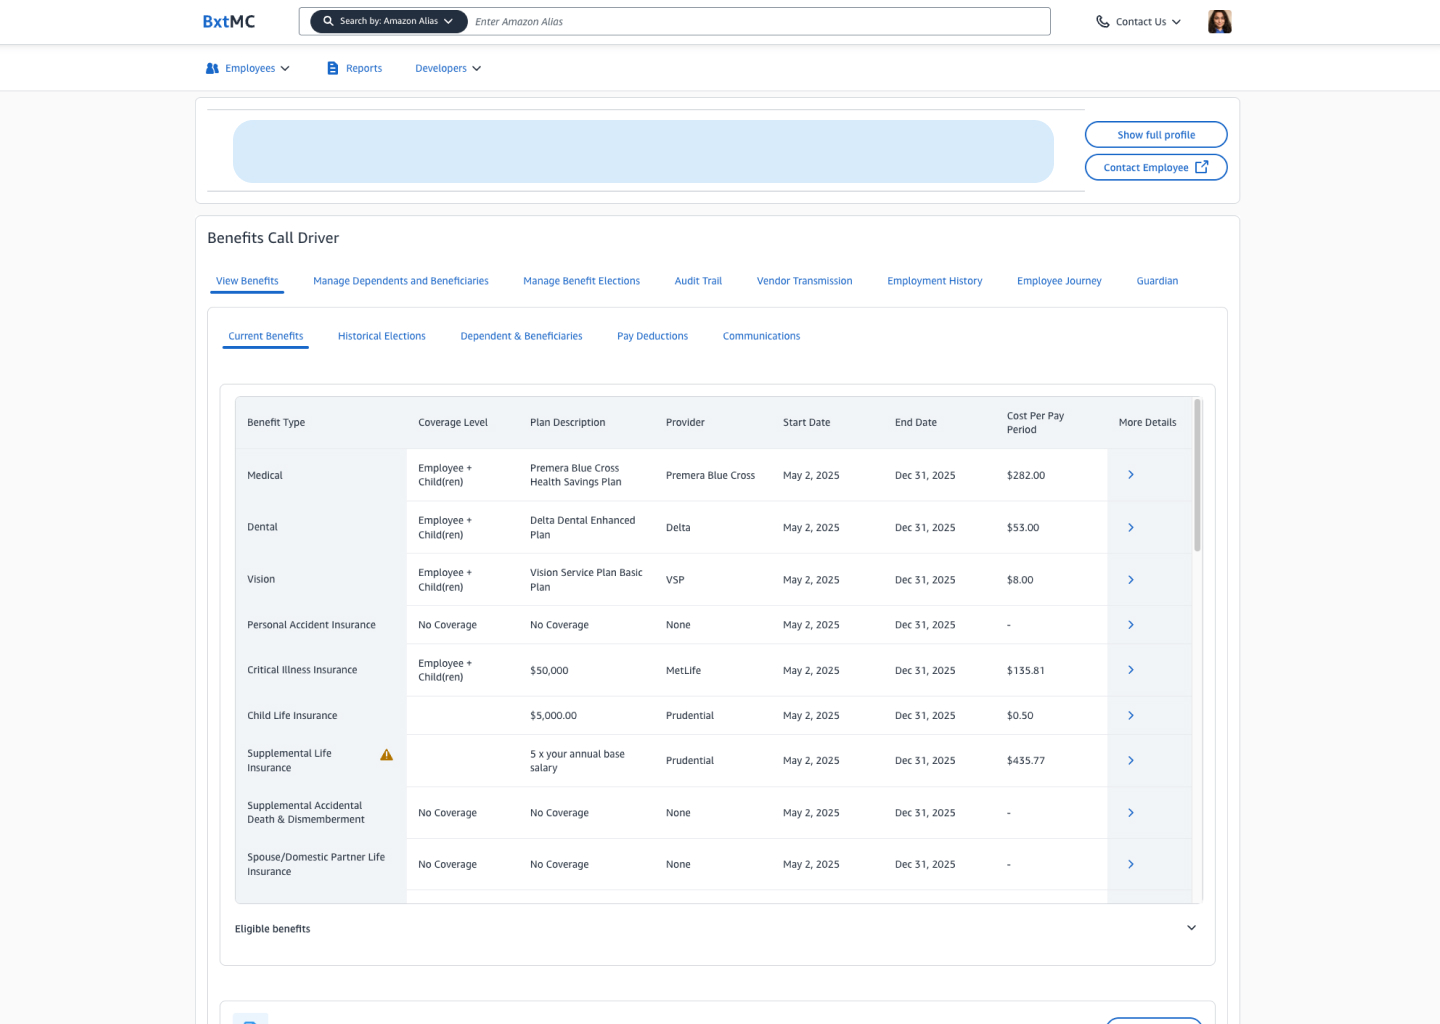The width and height of the screenshot is (1440, 1024).
Task: Click the $50,000 Critical Illness plan amount
Action: pyautogui.click(x=549, y=671)
